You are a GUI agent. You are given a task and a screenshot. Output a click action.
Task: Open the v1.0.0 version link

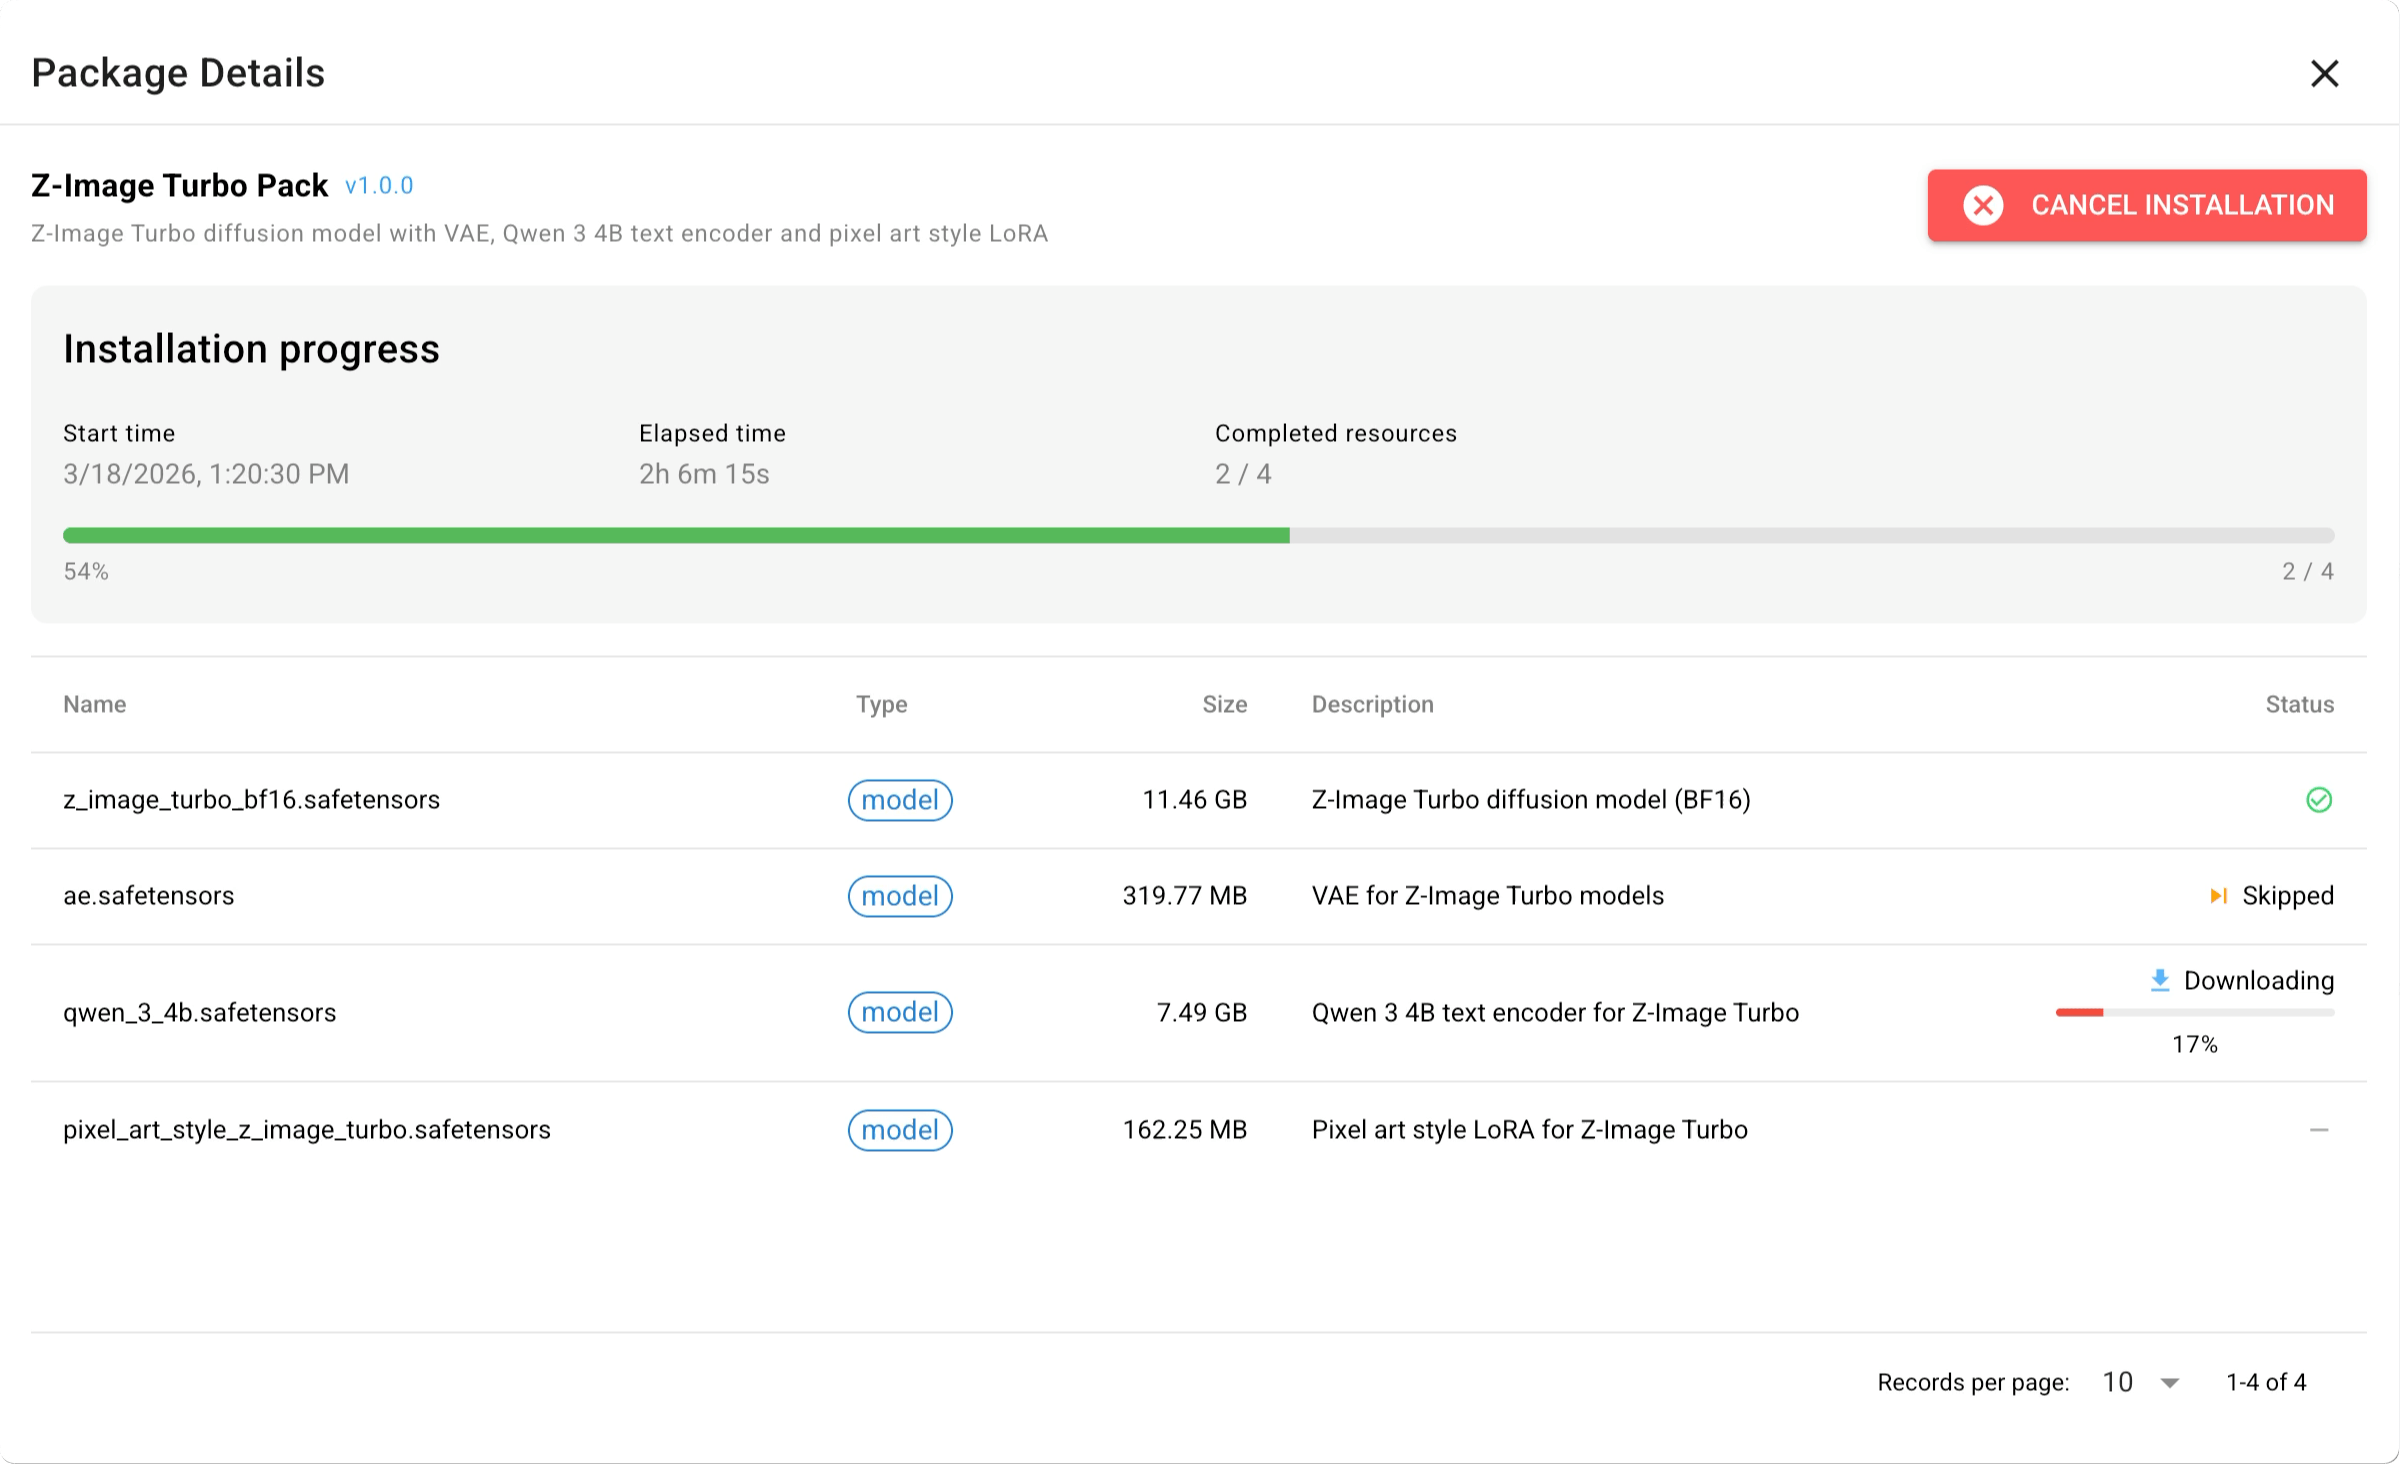click(x=378, y=185)
